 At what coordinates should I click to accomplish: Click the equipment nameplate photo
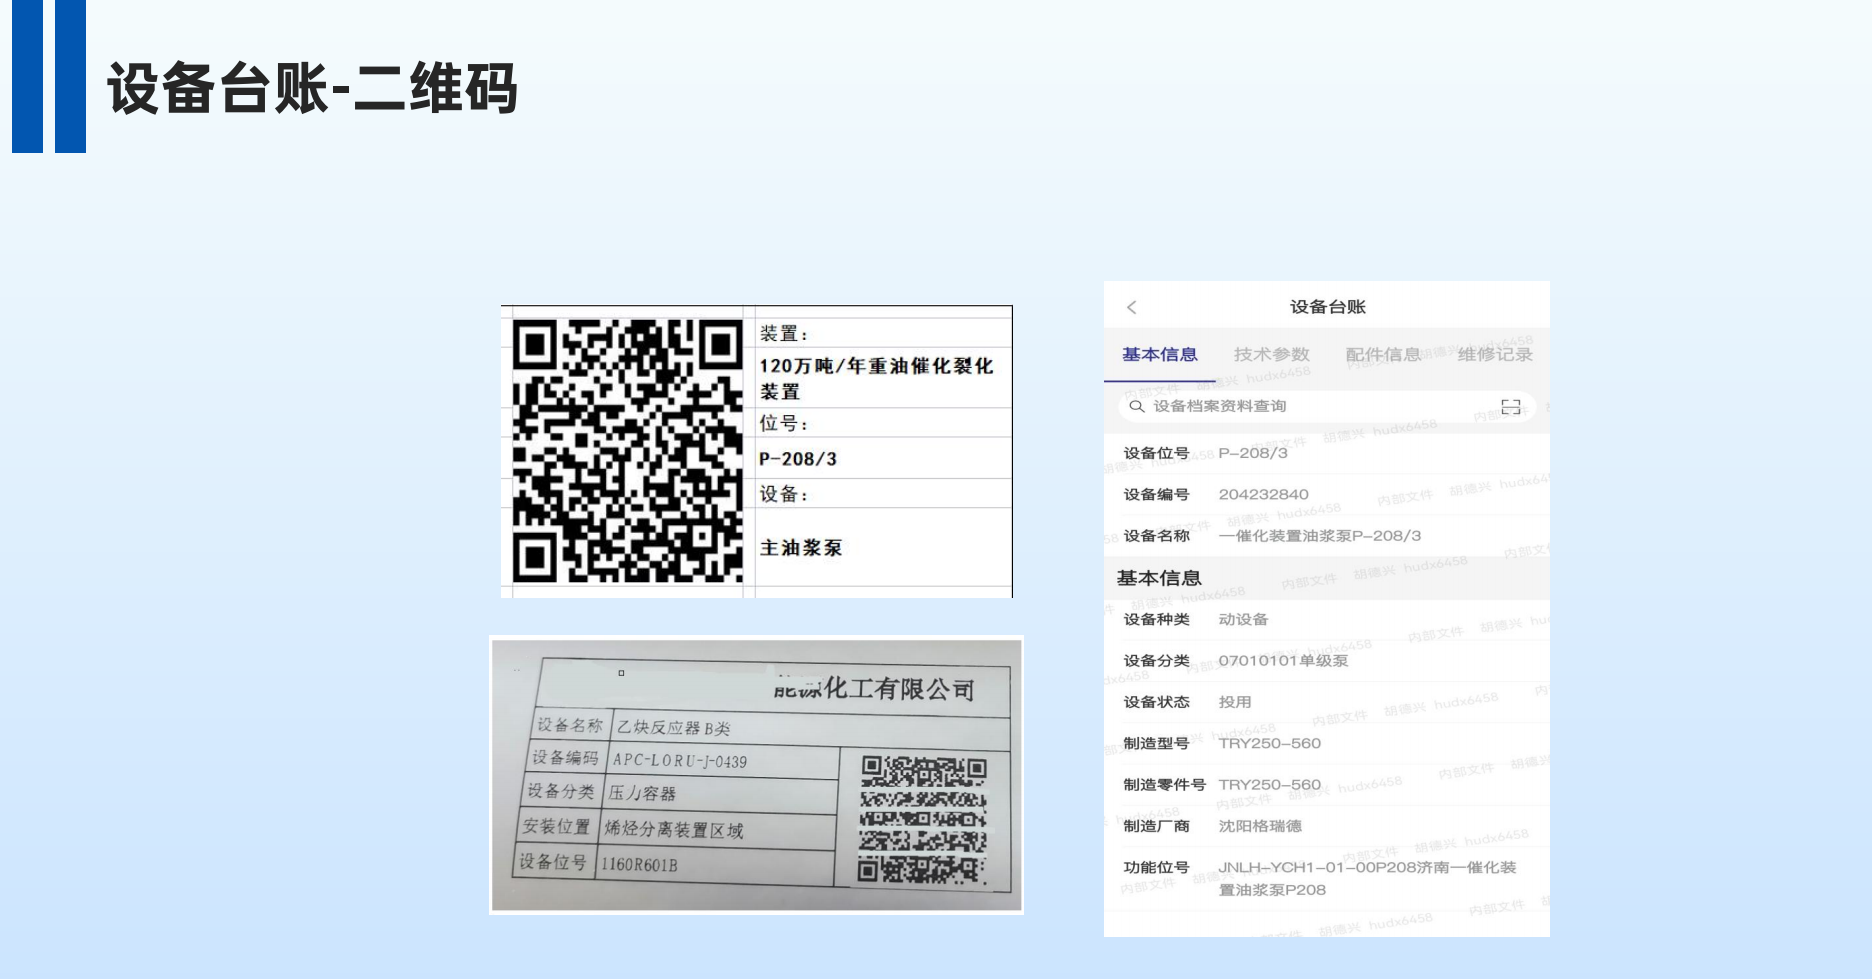click(x=757, y=775)
